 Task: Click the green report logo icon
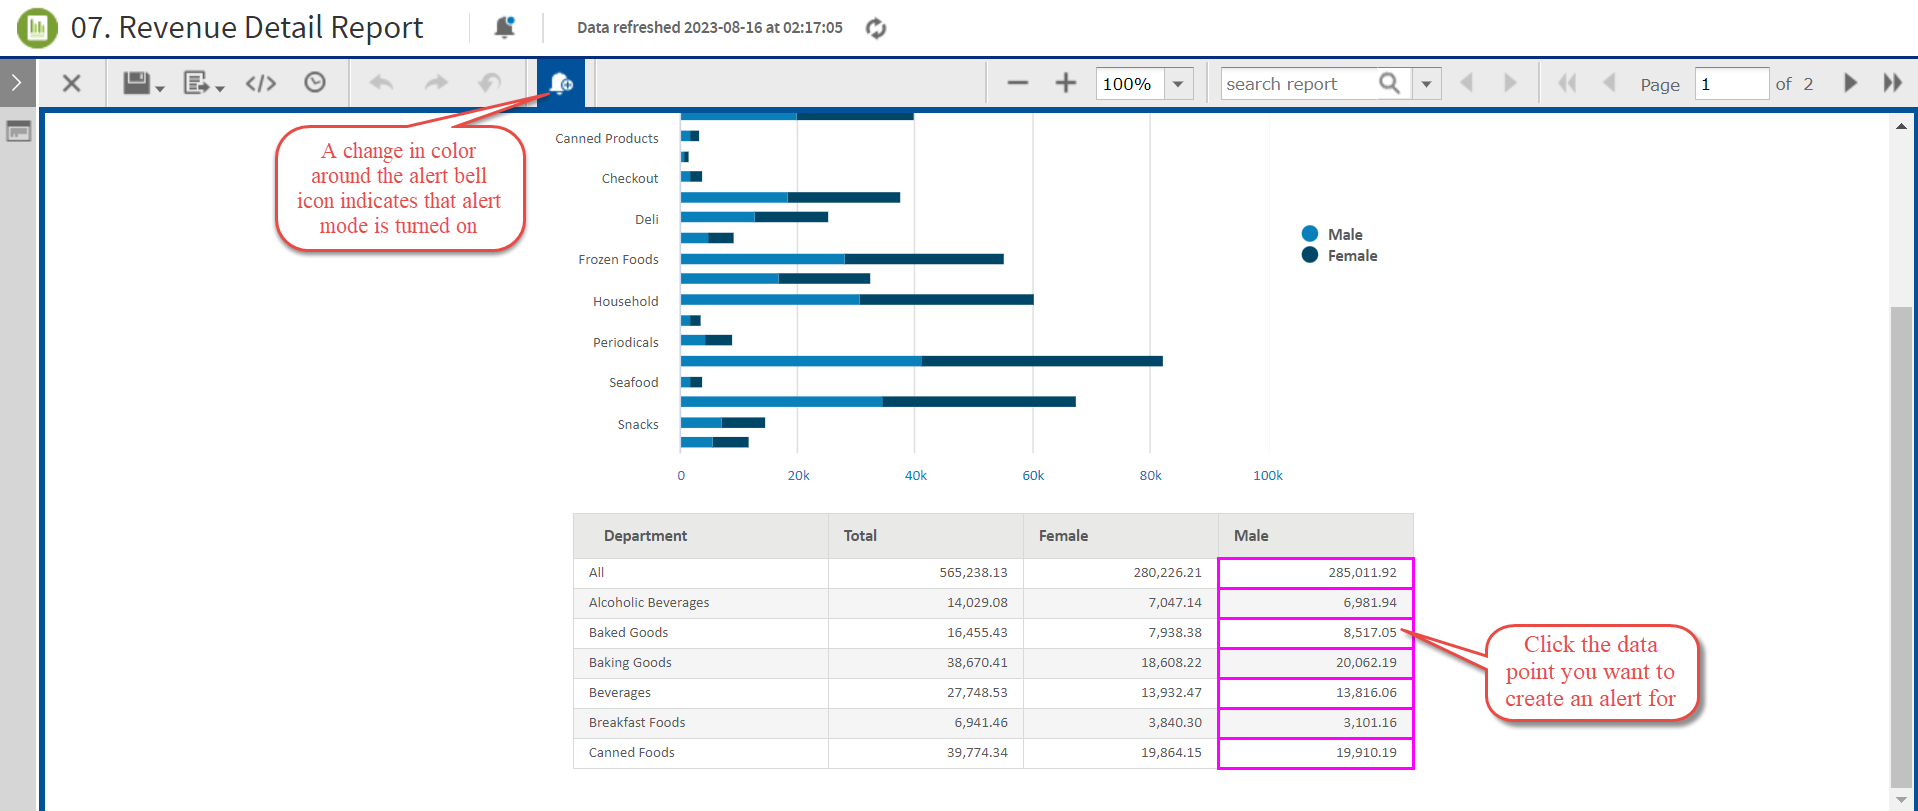click(37, 28)
